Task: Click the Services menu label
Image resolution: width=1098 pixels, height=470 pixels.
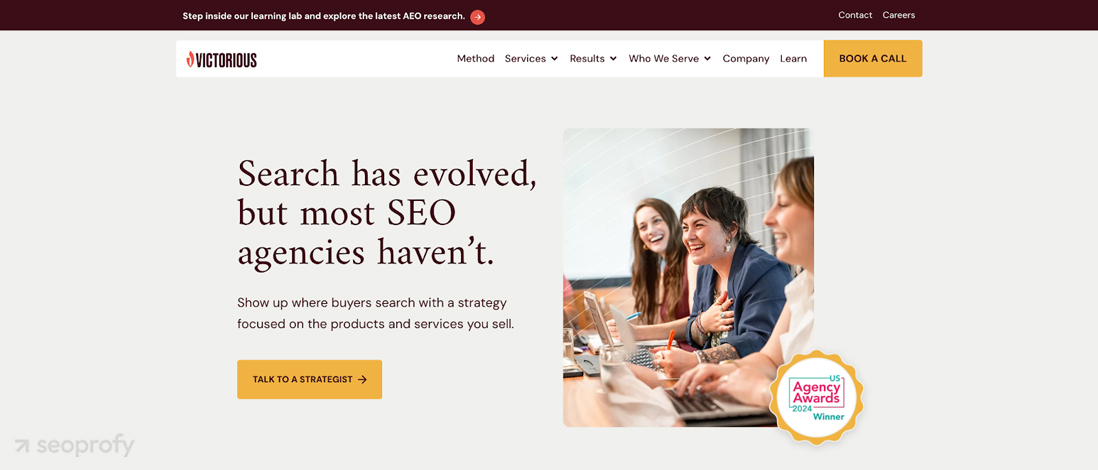Action: point(525,59)
